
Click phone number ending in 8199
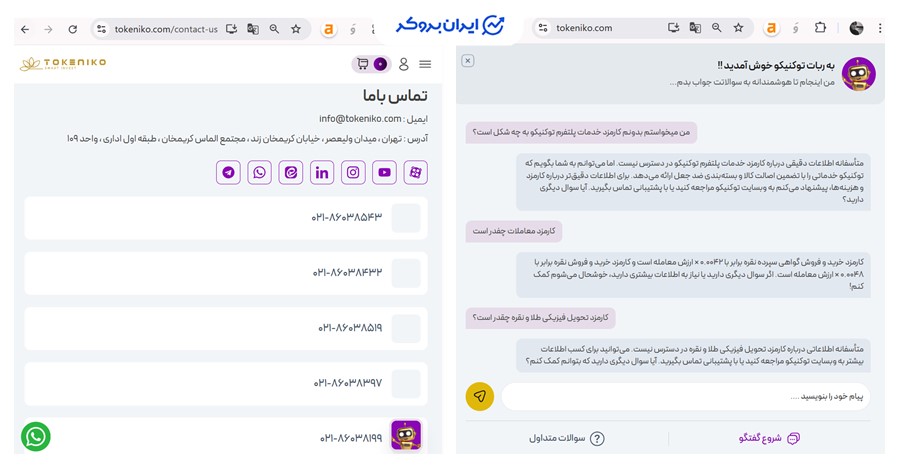pos(351,438)
